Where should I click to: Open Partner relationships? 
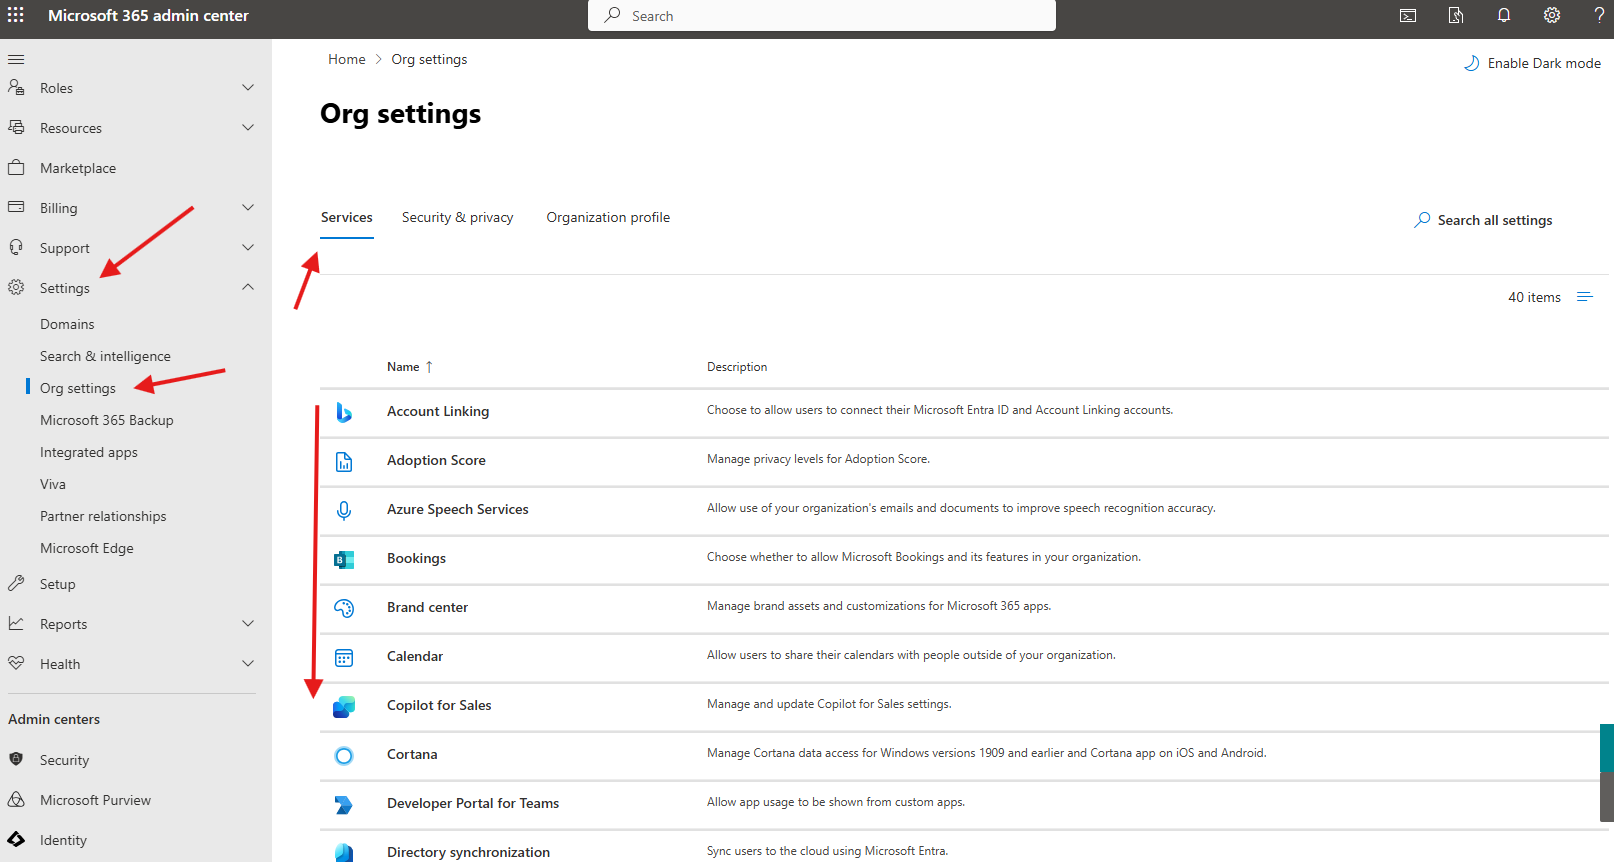pyautogui.click(x=103, y=516)
